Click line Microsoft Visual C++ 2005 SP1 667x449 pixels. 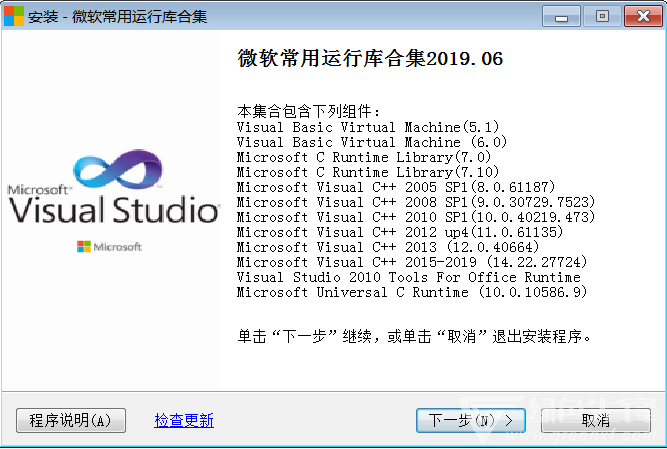point(396,187)
